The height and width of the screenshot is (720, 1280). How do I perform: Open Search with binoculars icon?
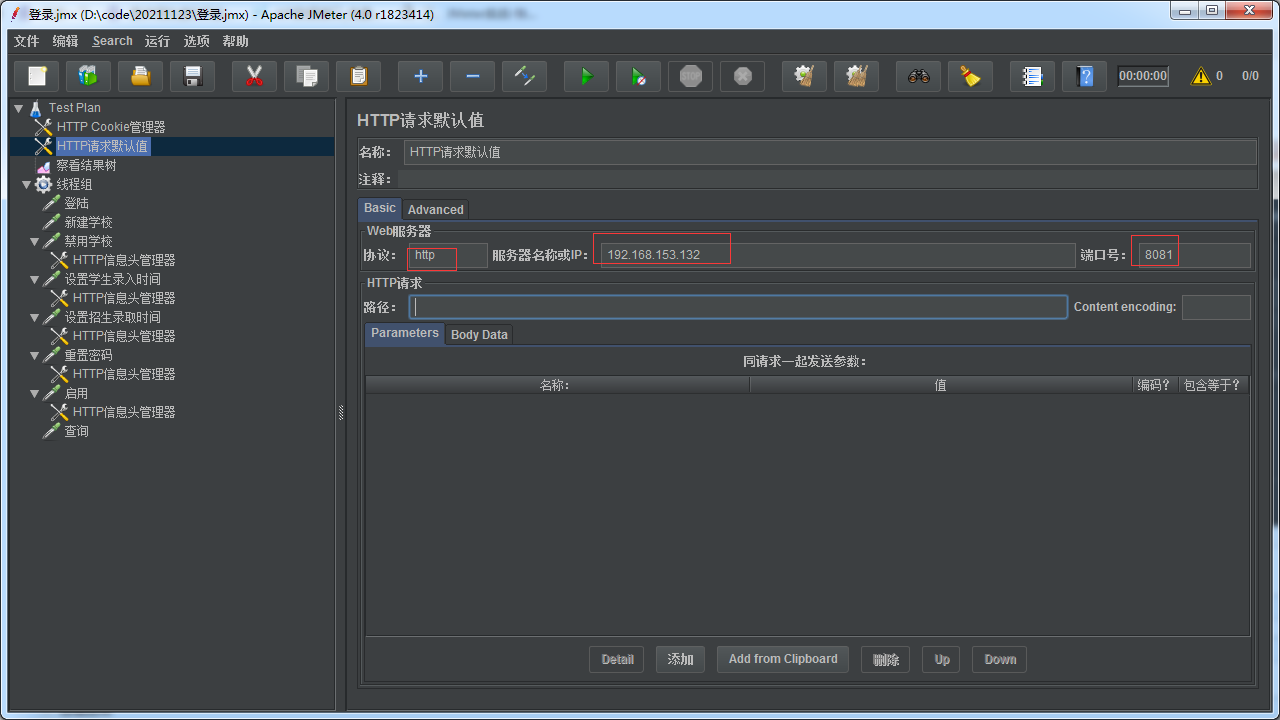pyautogui.click(x=919, y=76)
